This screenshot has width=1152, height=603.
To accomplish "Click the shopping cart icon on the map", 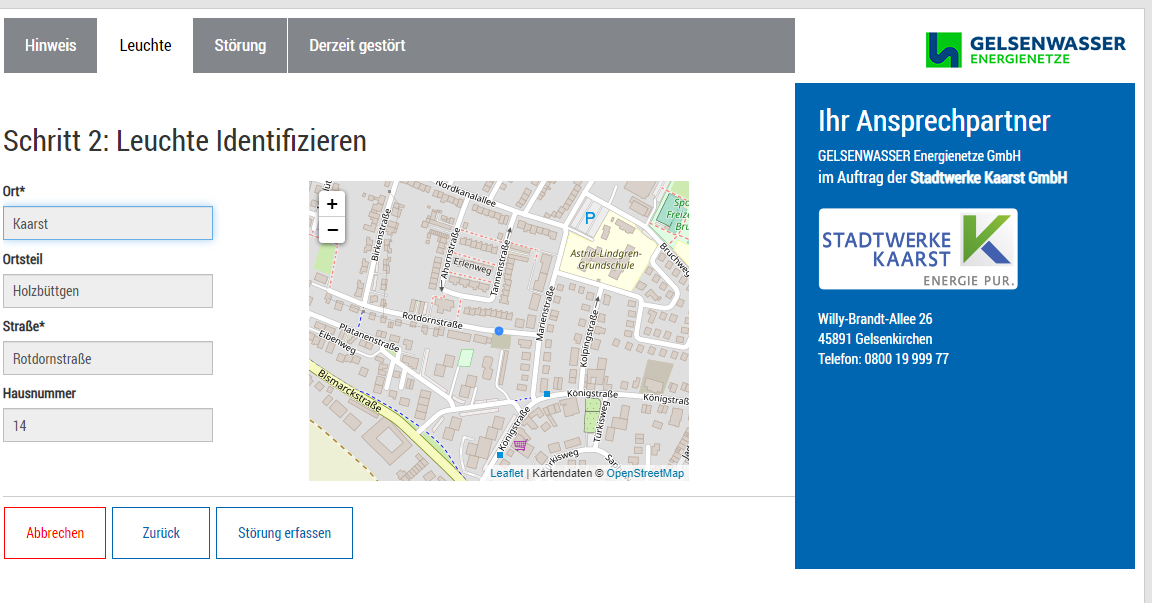I will tap(520, 445).
